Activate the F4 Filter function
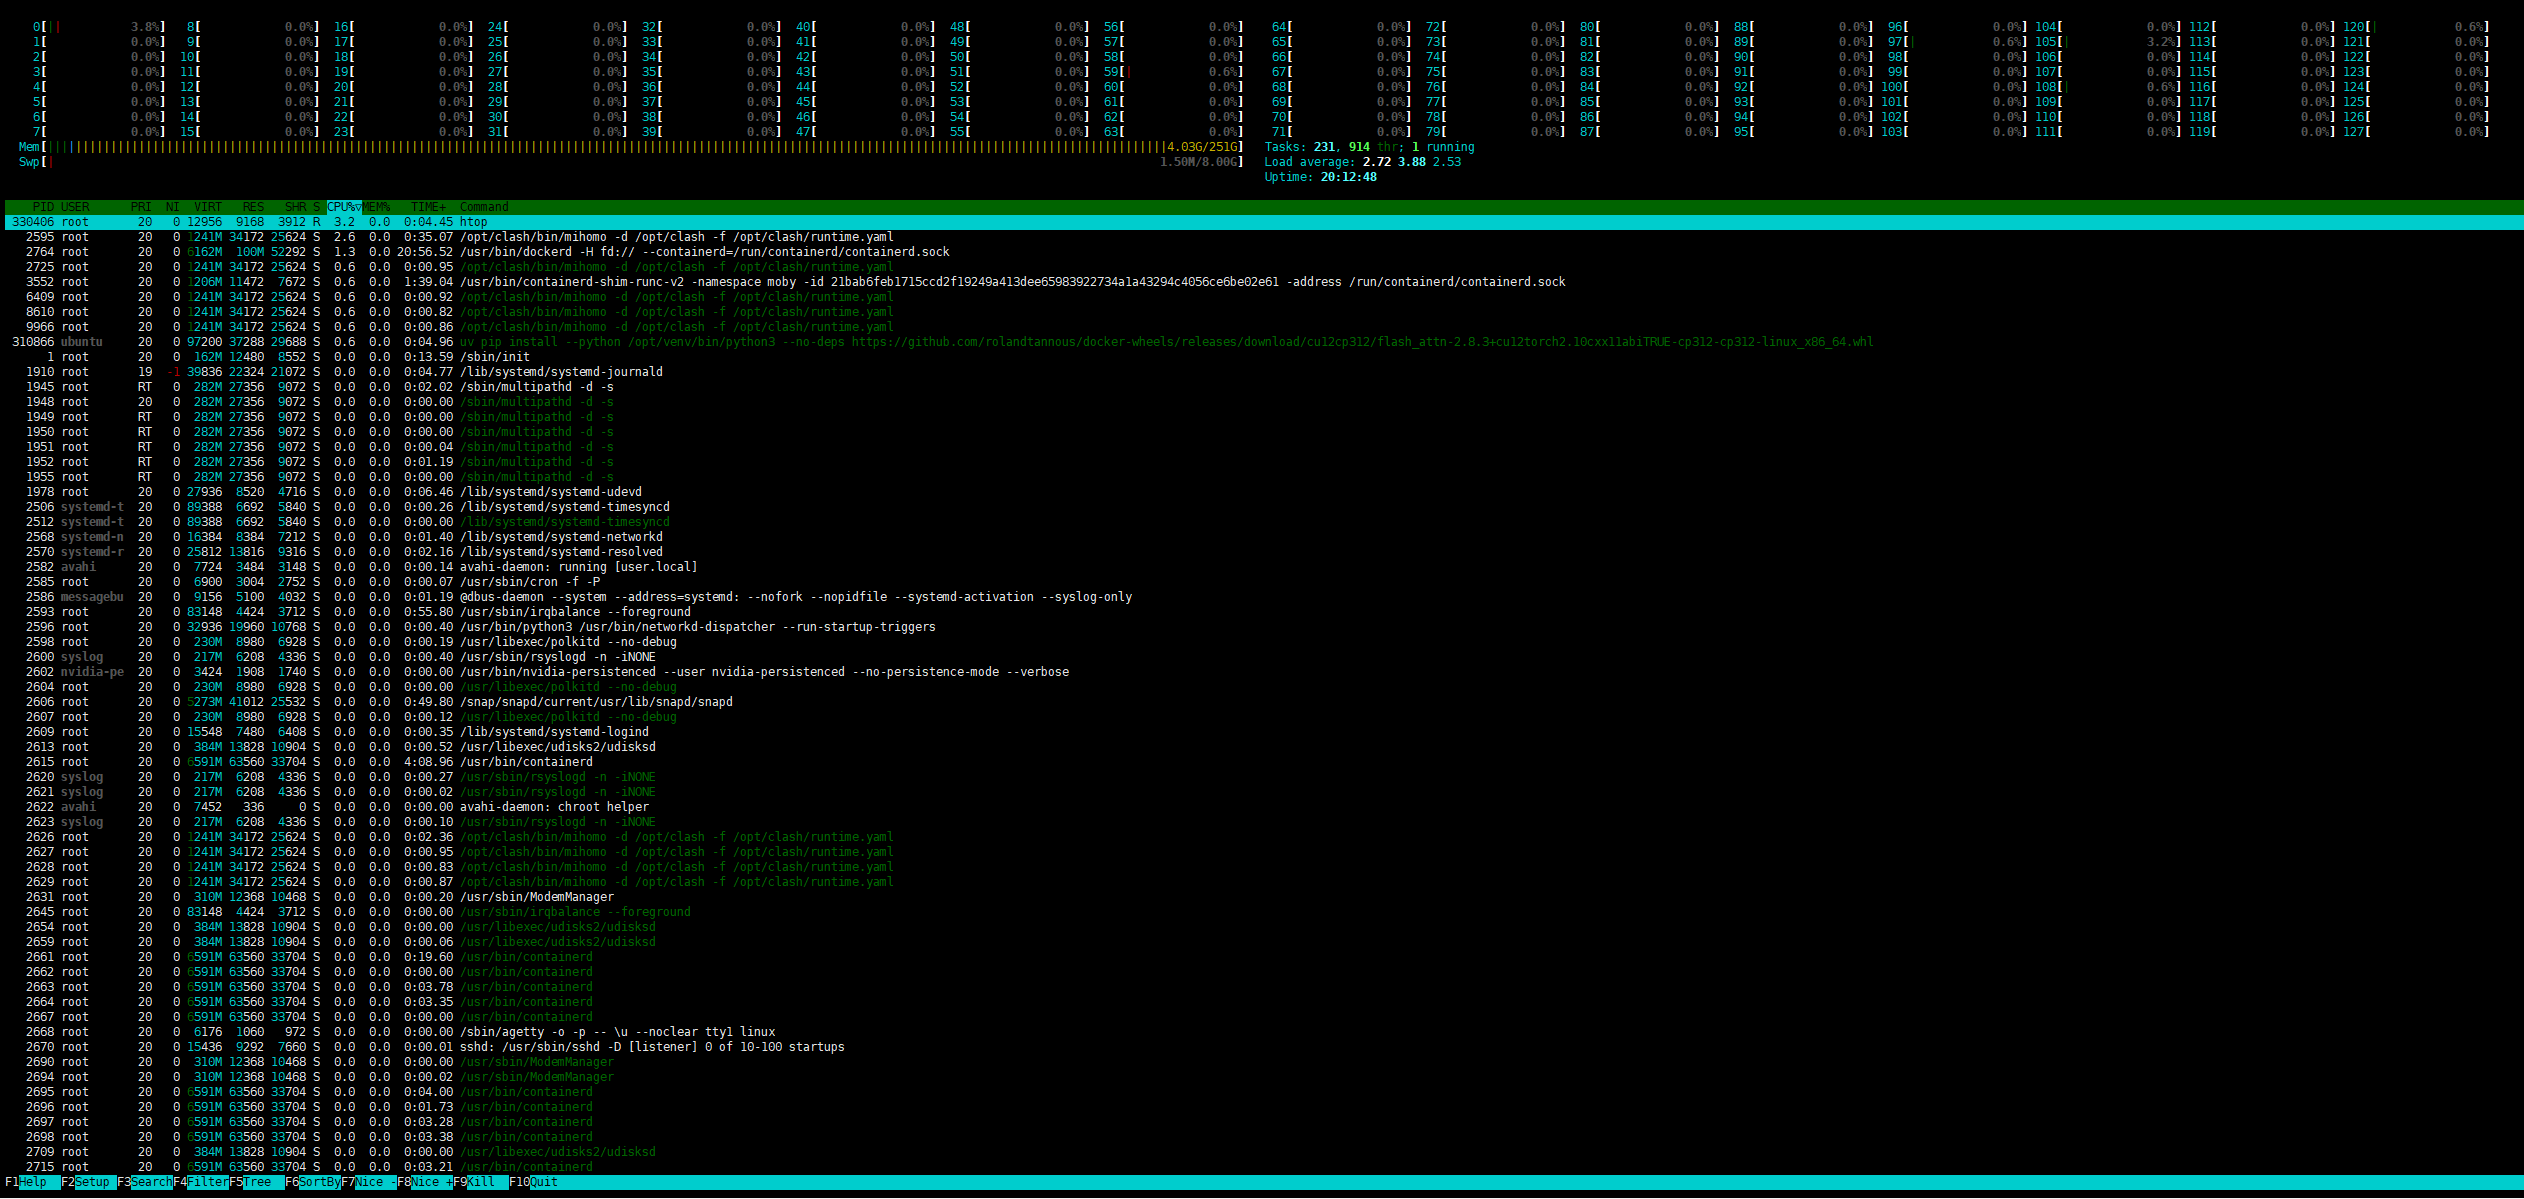 pyautogui.click(x=200, y=1182)
